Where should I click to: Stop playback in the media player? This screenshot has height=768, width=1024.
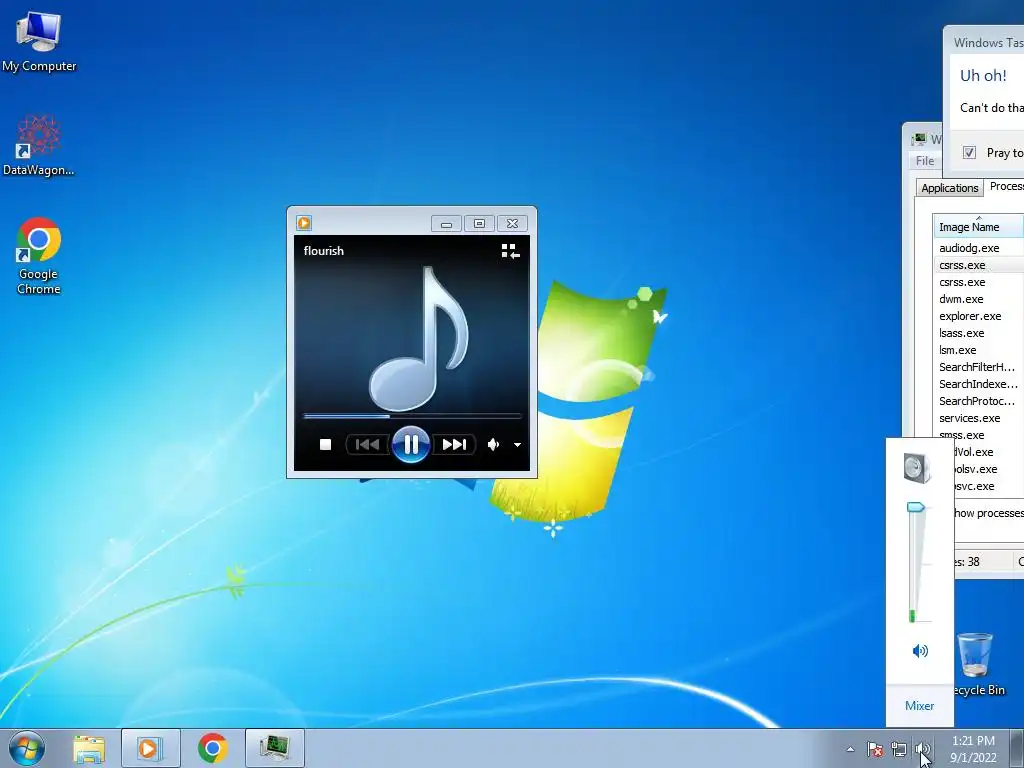(x=325, y=445)
